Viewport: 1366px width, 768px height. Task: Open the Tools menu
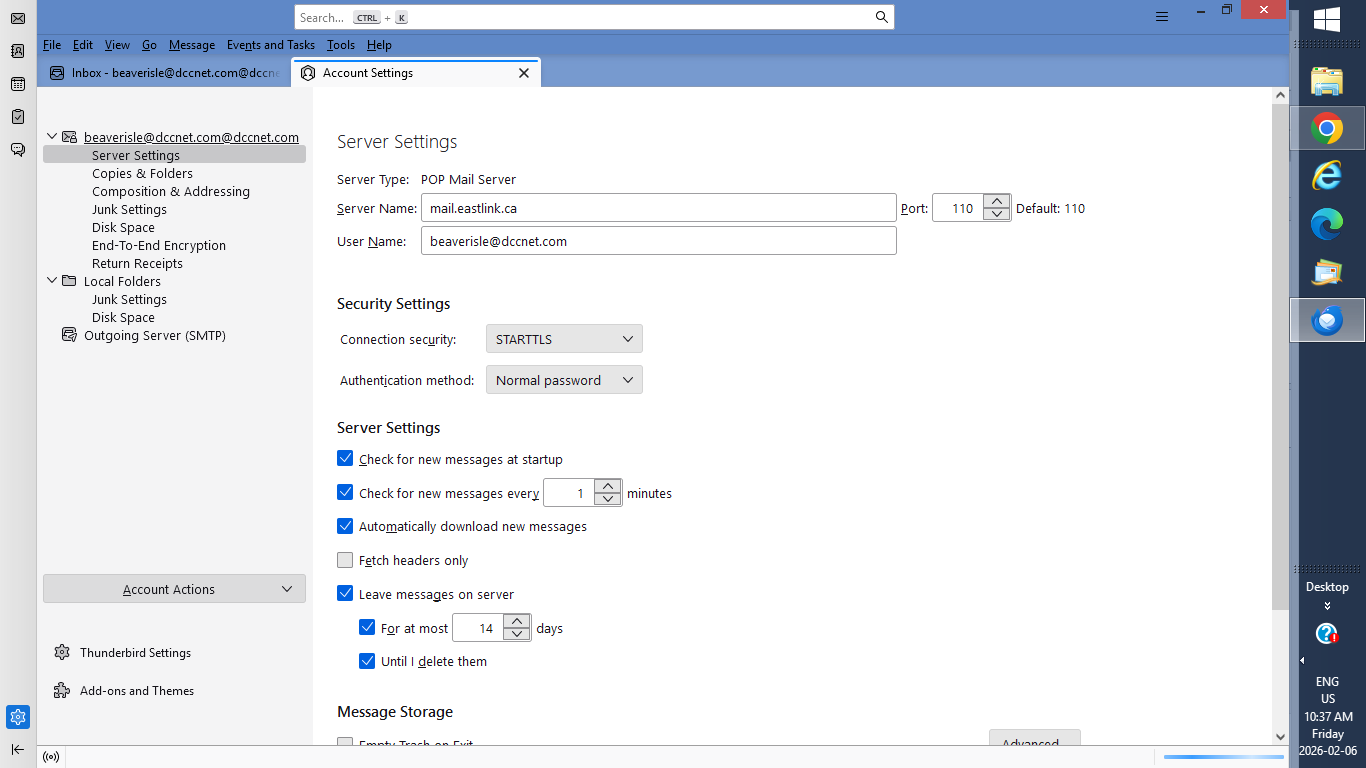(341, 45)
